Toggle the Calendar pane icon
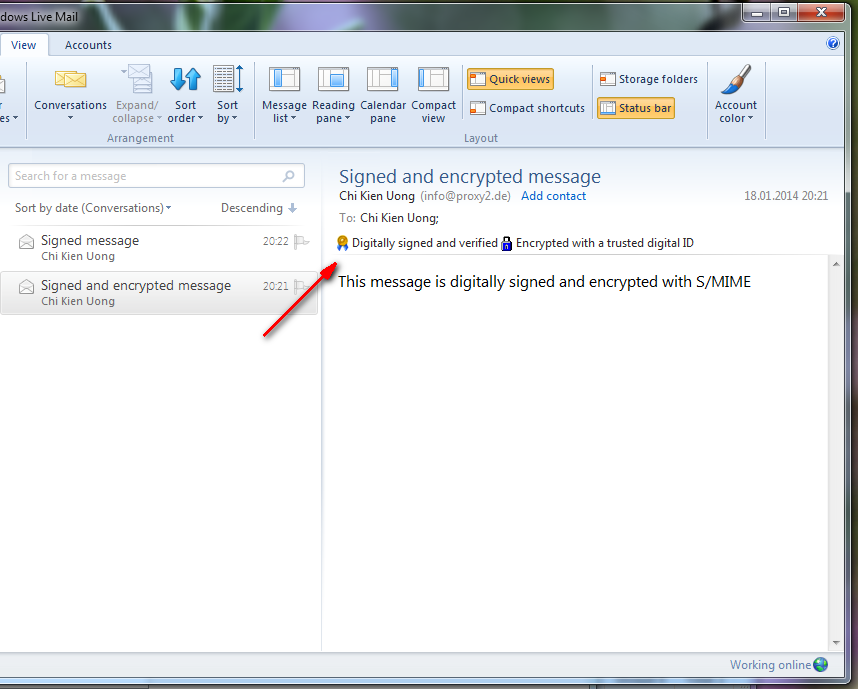Viewport: 858px width, 689px height. [x=382, y=79]
